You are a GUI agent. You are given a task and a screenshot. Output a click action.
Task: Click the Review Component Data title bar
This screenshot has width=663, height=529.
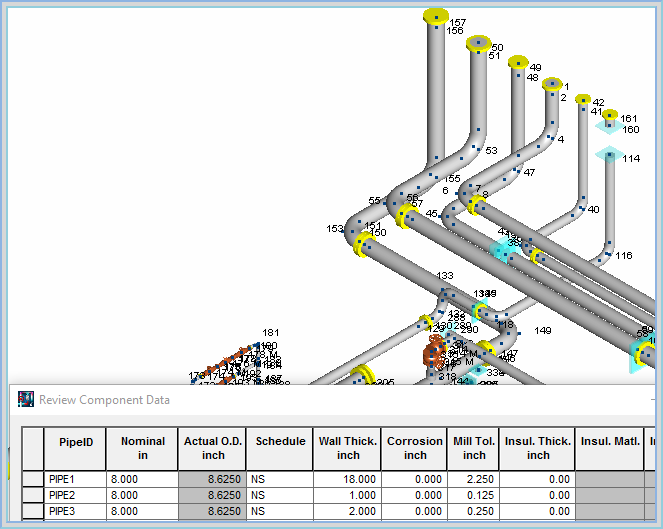pyautogui.click(x=332, y=400)
